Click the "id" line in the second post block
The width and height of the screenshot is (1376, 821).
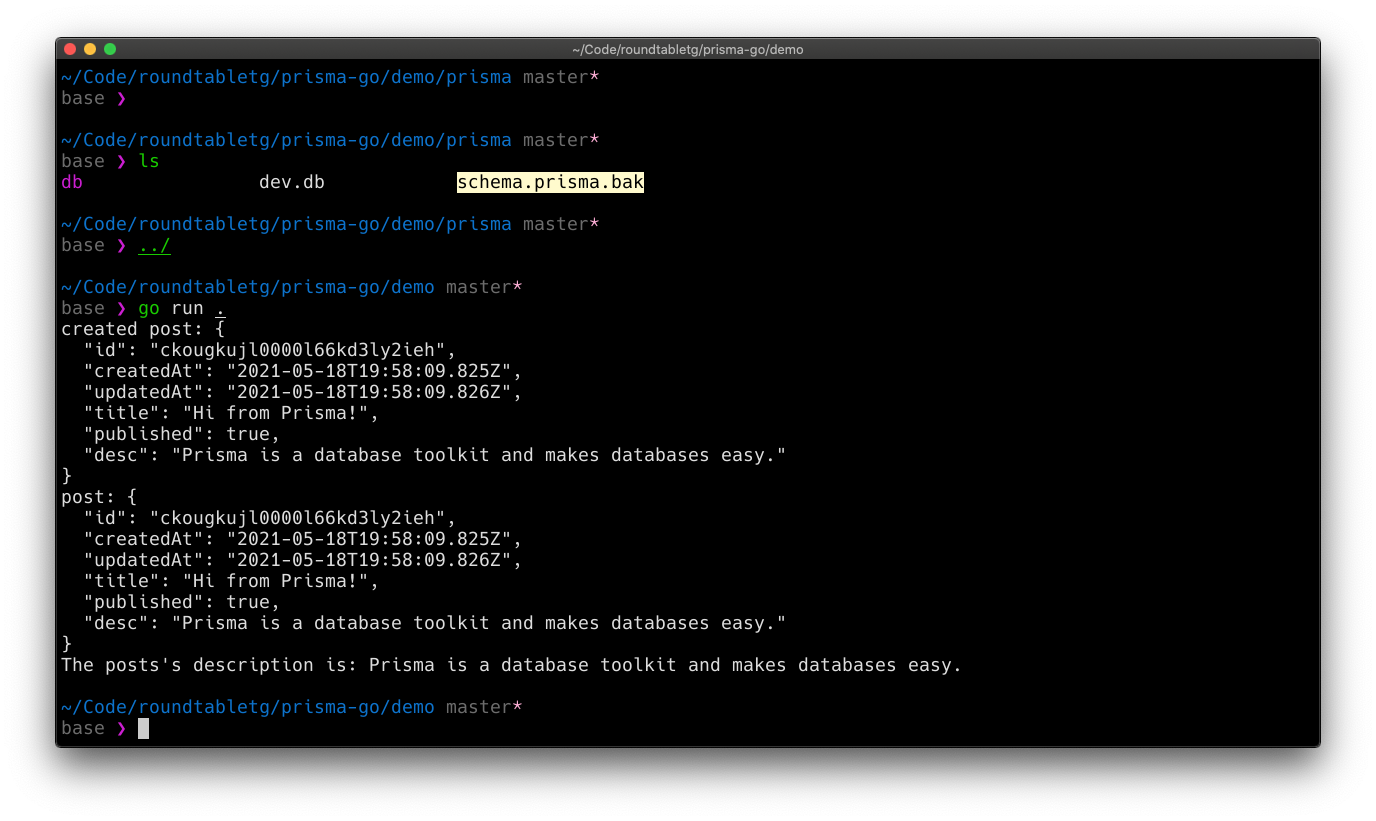click(x=270, y=518)
